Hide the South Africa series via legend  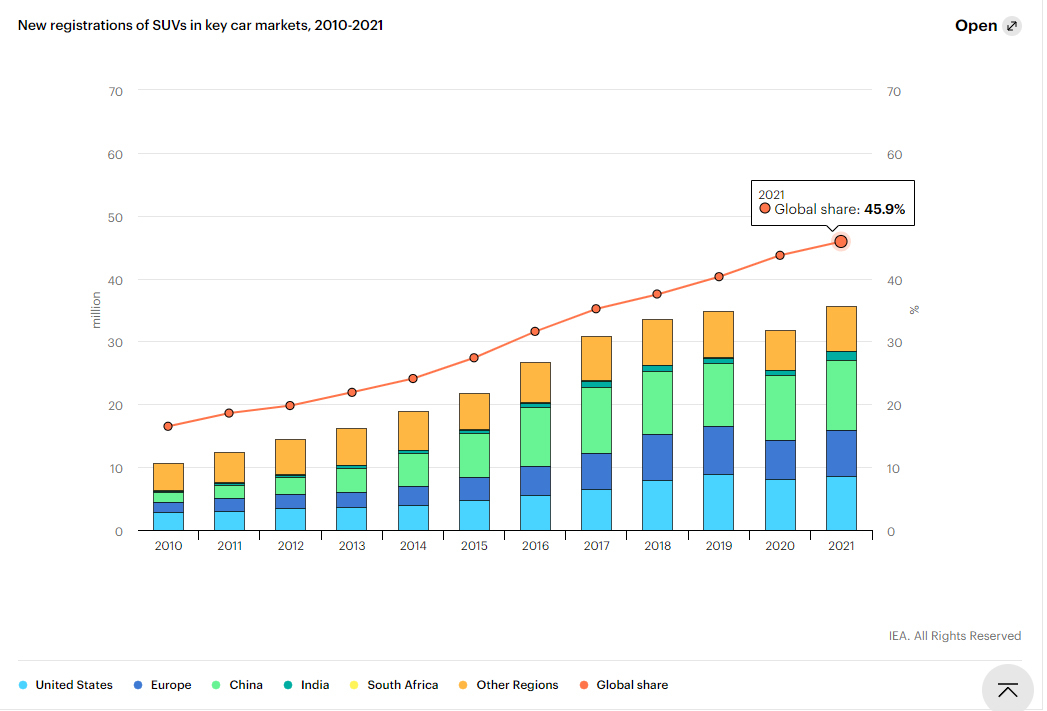tap(394, 685)
